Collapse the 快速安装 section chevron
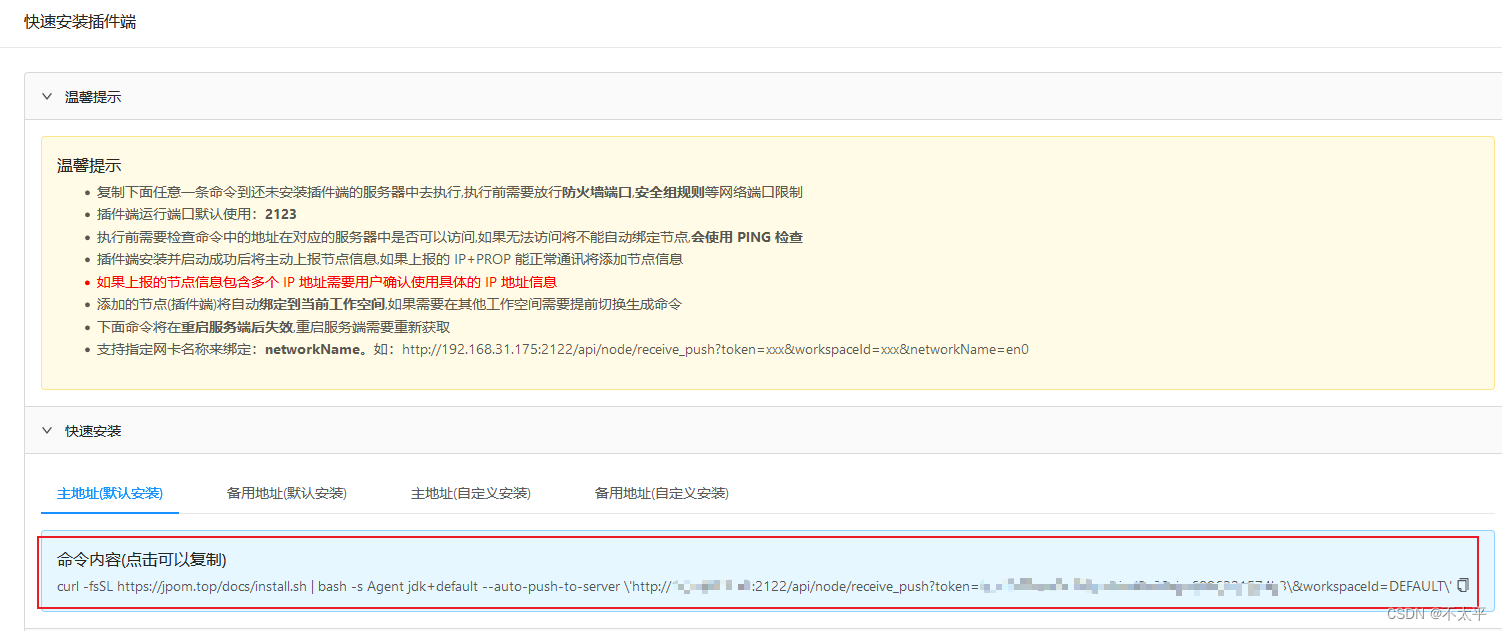This screenshot has height=631, width=1502. pos(47,430)
